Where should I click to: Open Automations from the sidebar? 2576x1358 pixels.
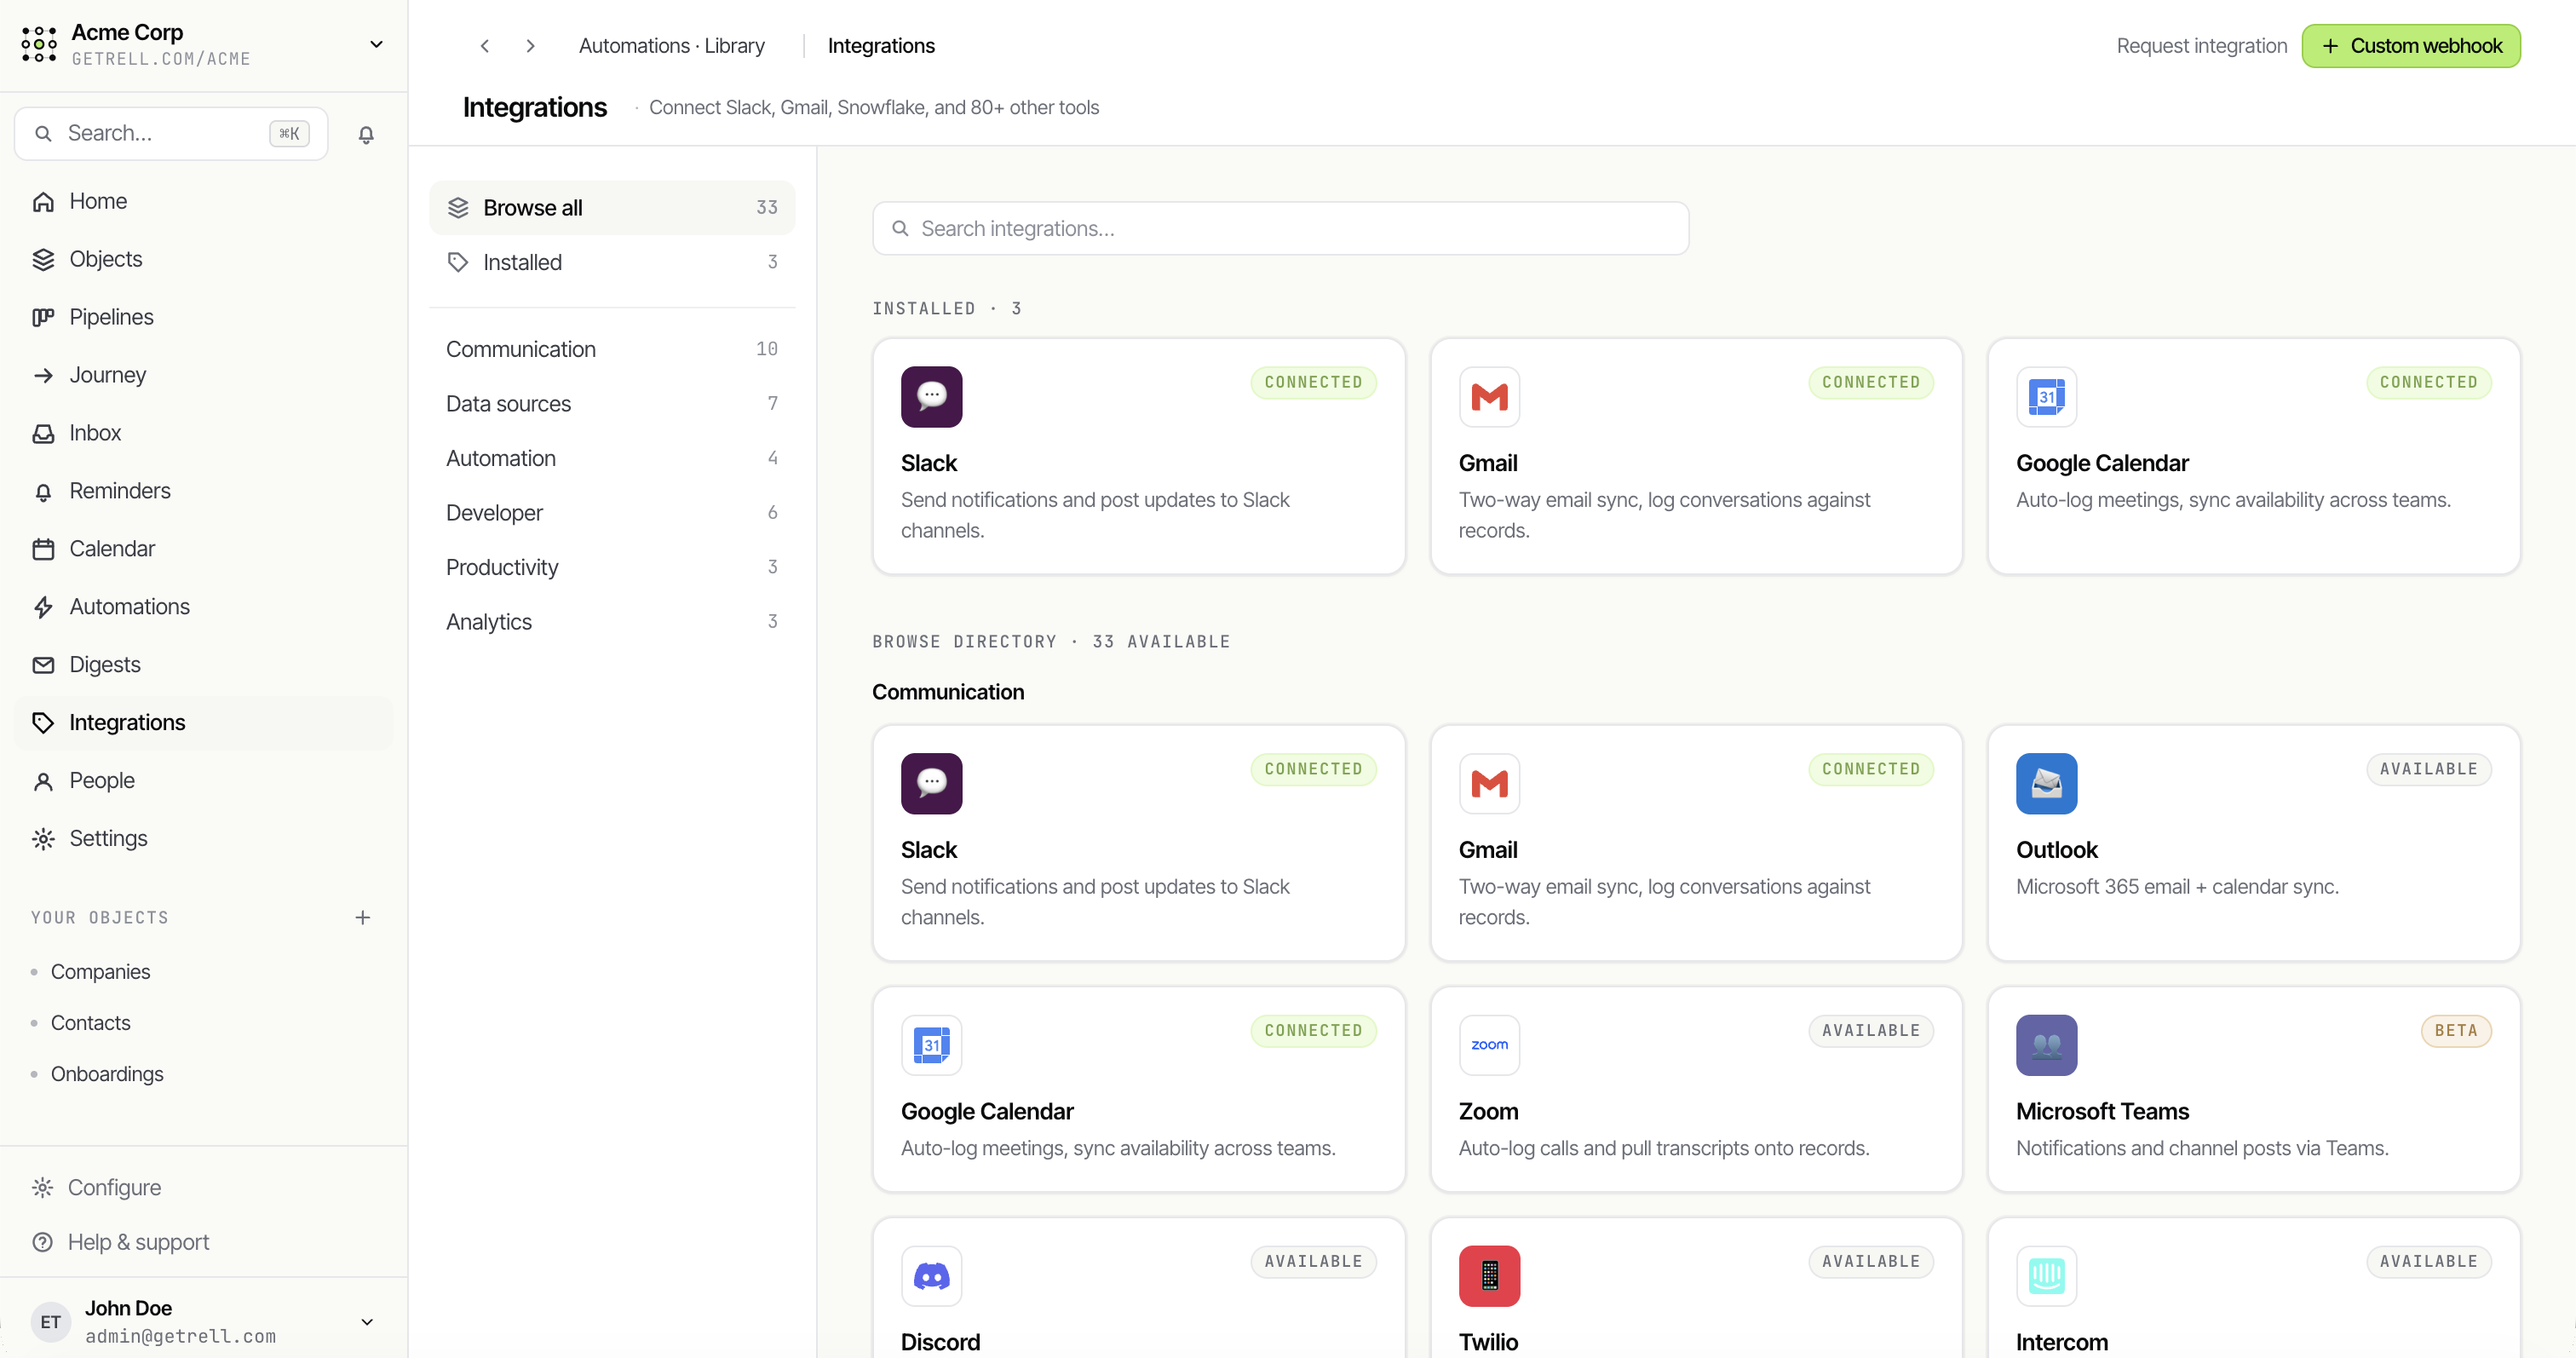[204, 607]
